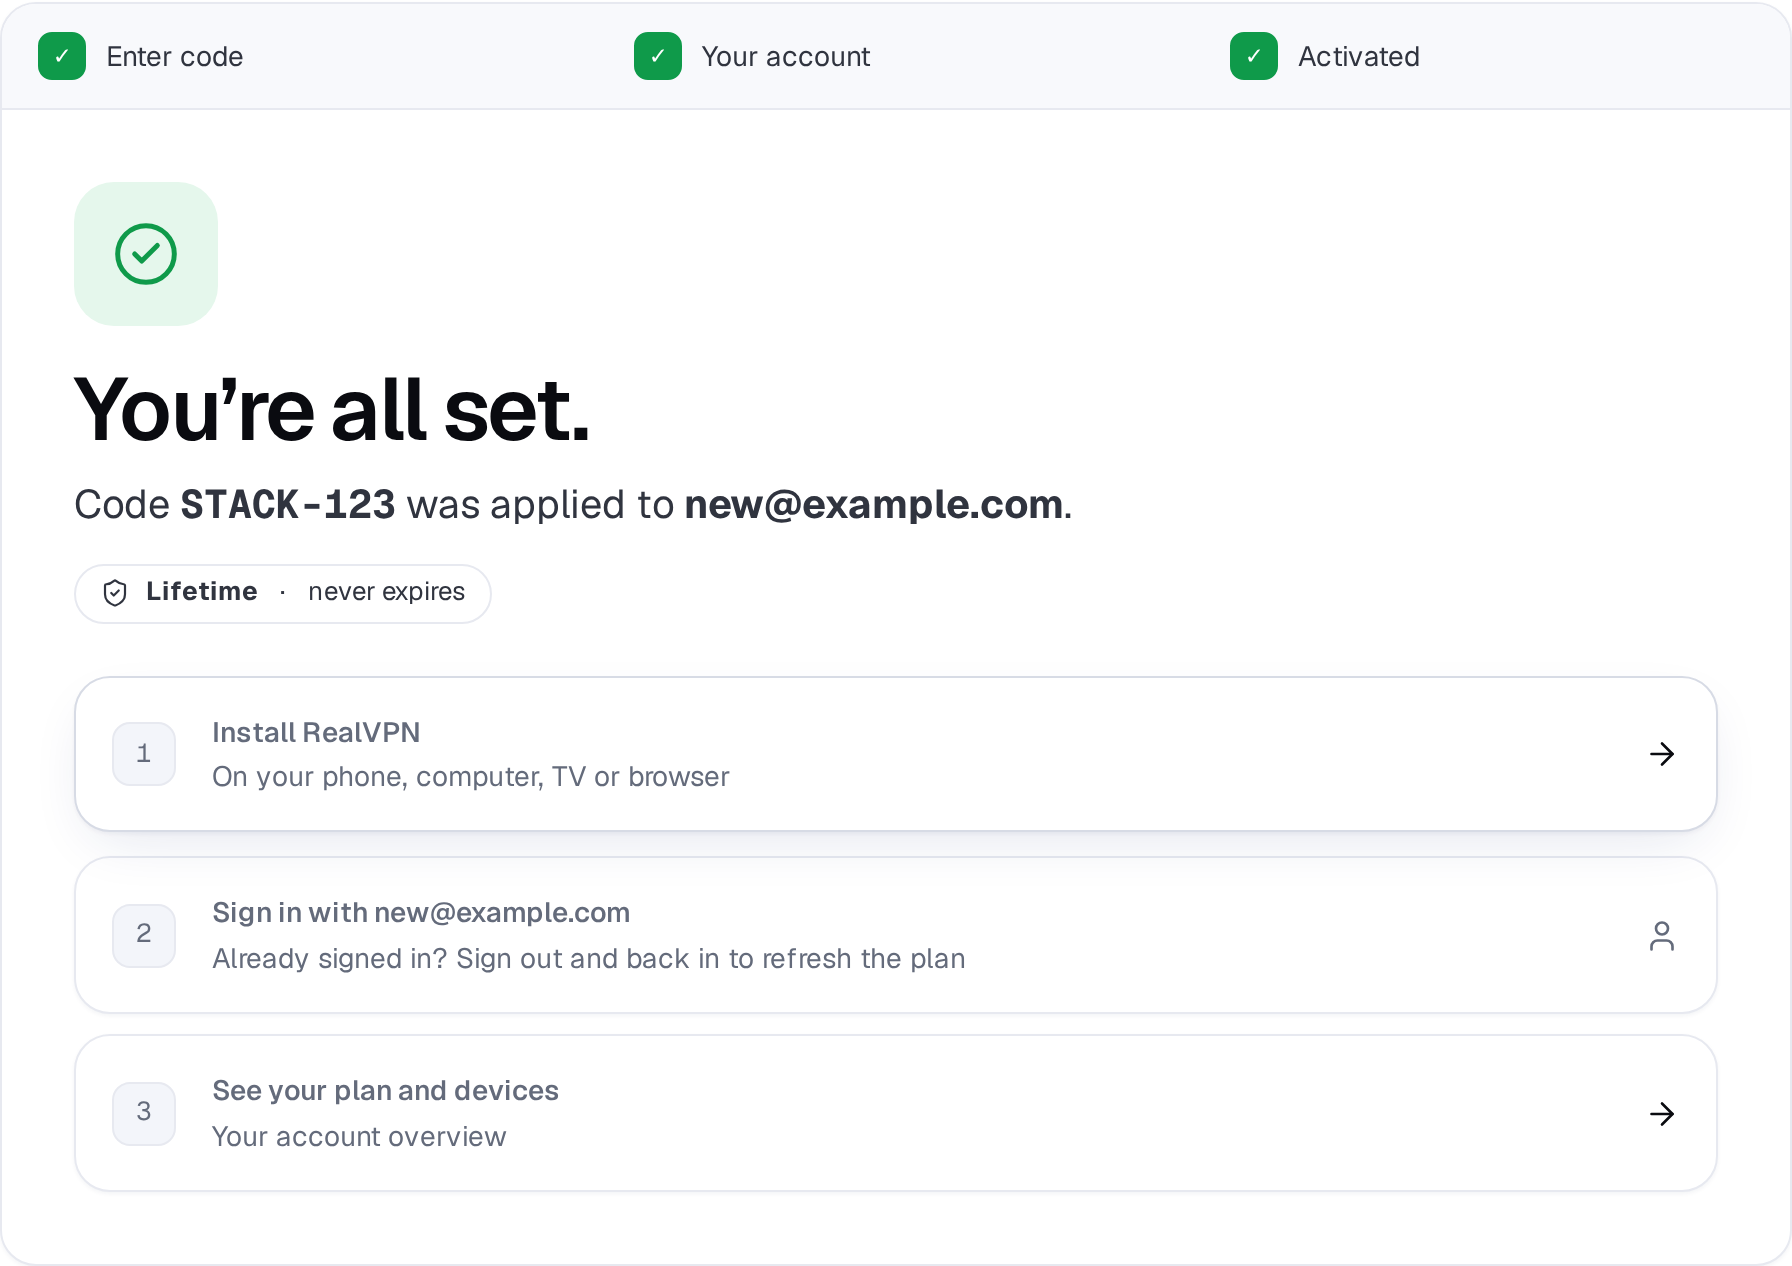
Task: Click the Activated step checkmark
Action: (1254, 56)
